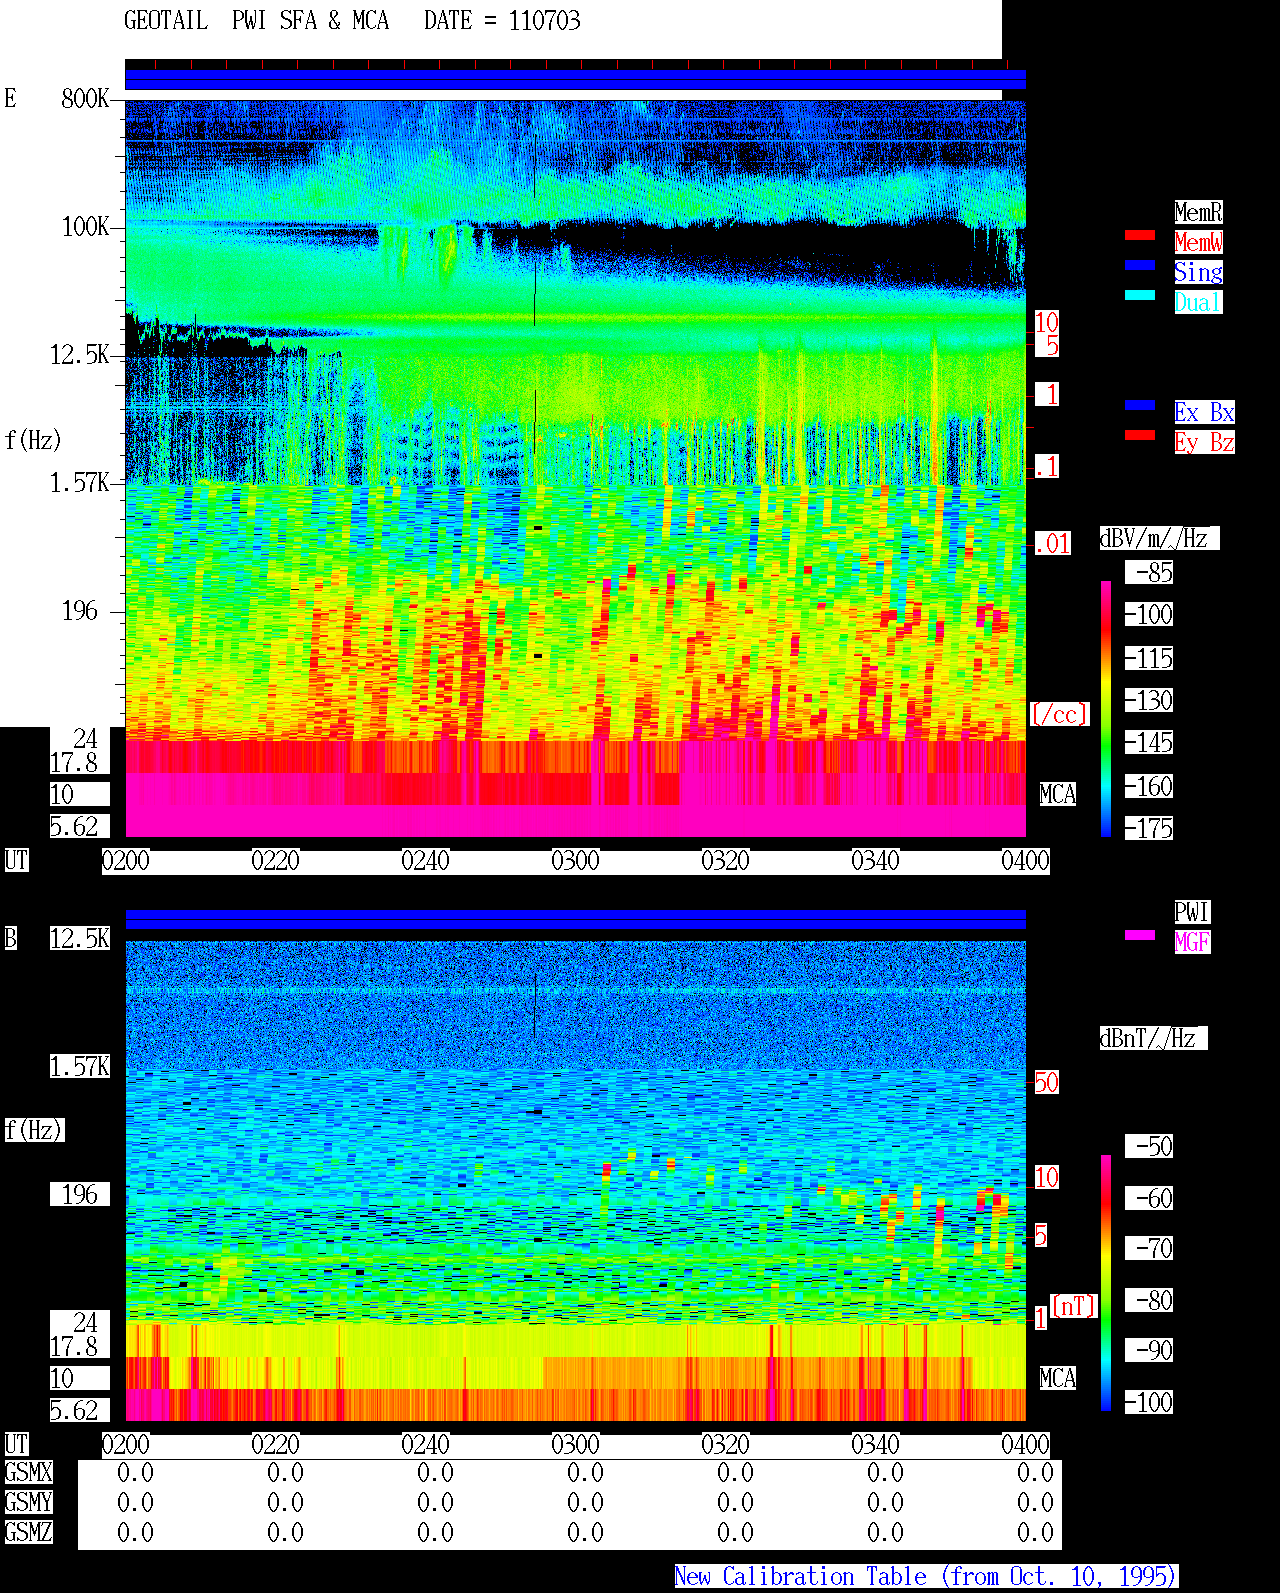Click the B panel '196' frequency label
This screenshot has height=1593, width=1280.
[x=80, y=1194]
